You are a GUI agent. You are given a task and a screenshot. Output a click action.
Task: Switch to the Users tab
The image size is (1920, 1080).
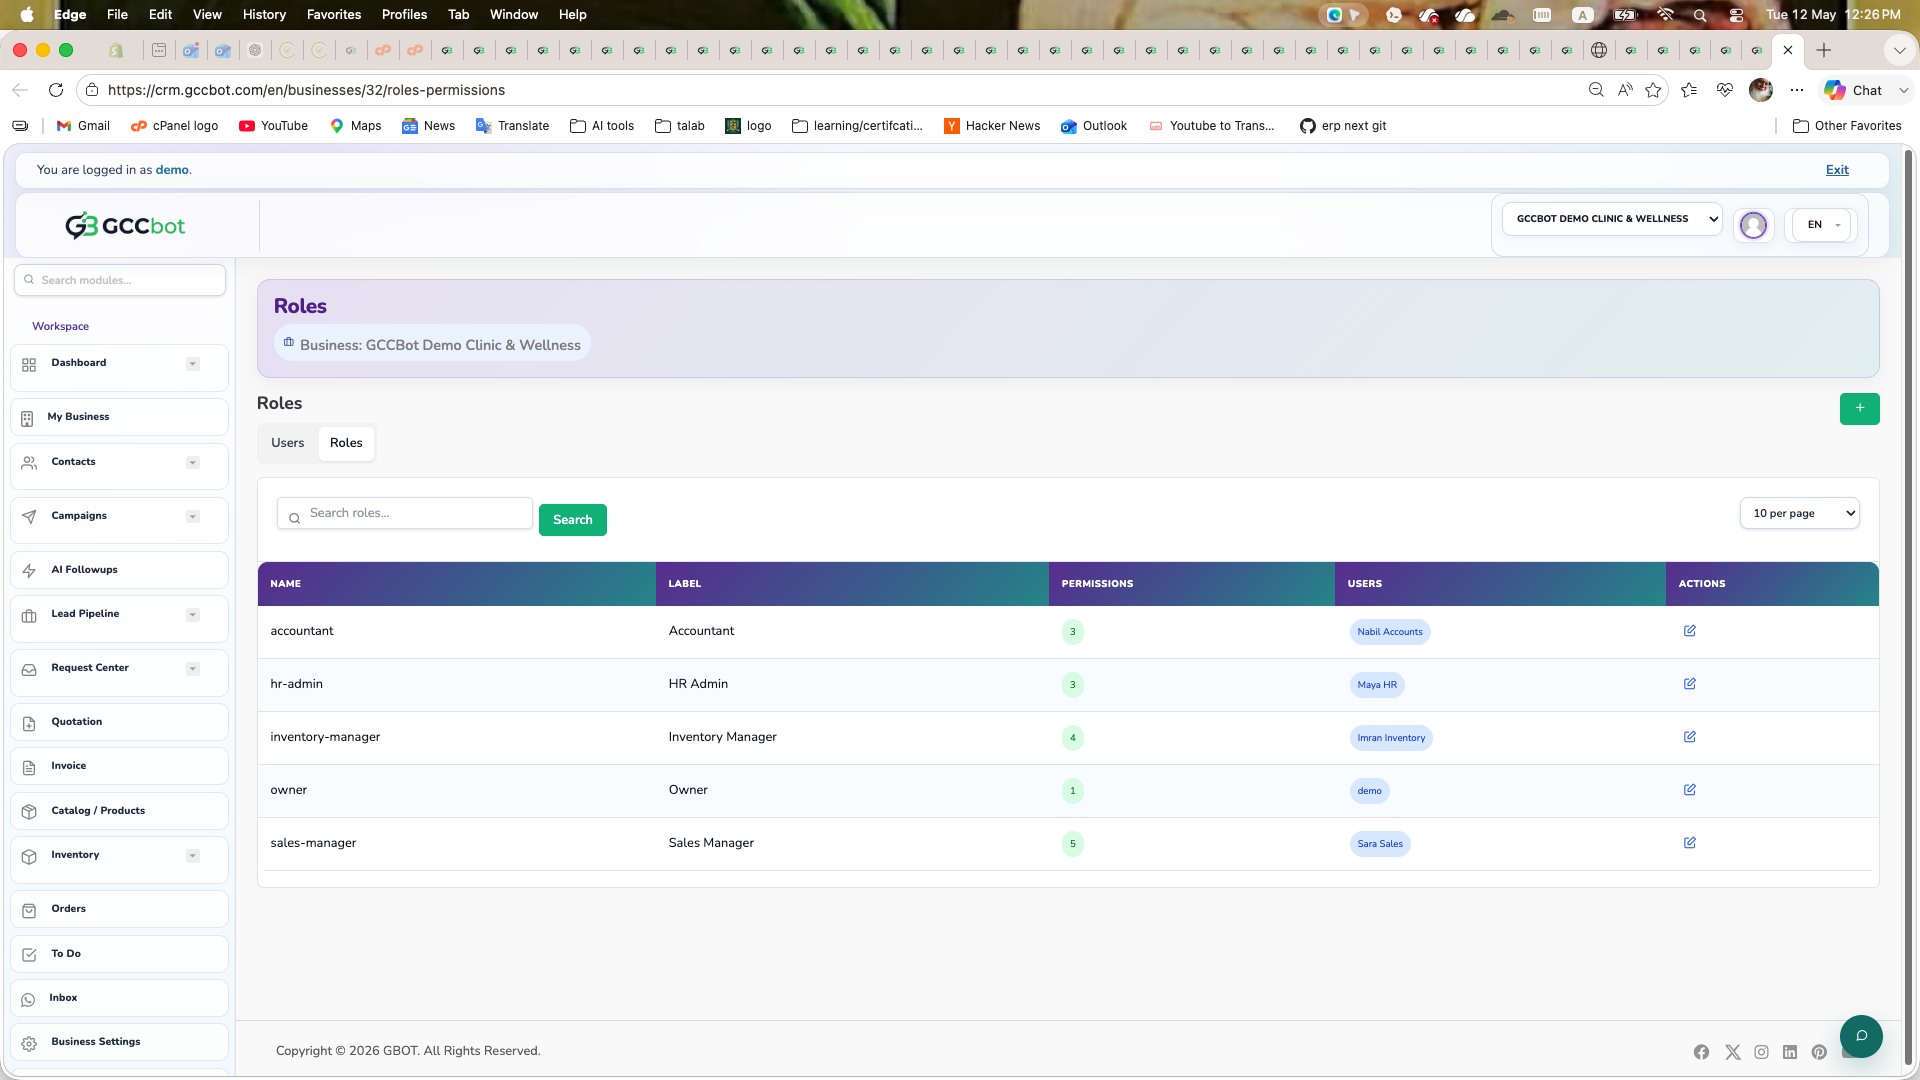pyautogui.click(x=287, y=443)
